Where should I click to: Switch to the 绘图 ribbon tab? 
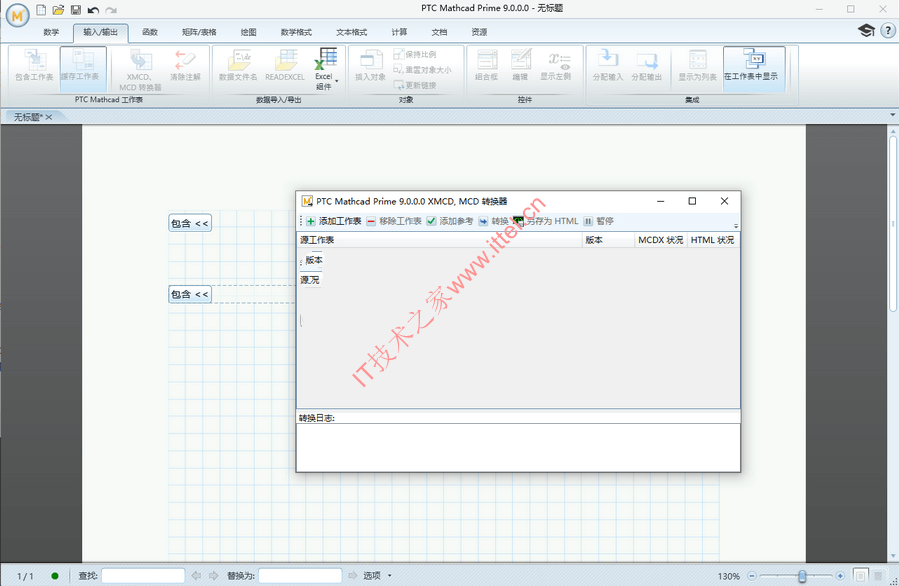click(248, 32)
